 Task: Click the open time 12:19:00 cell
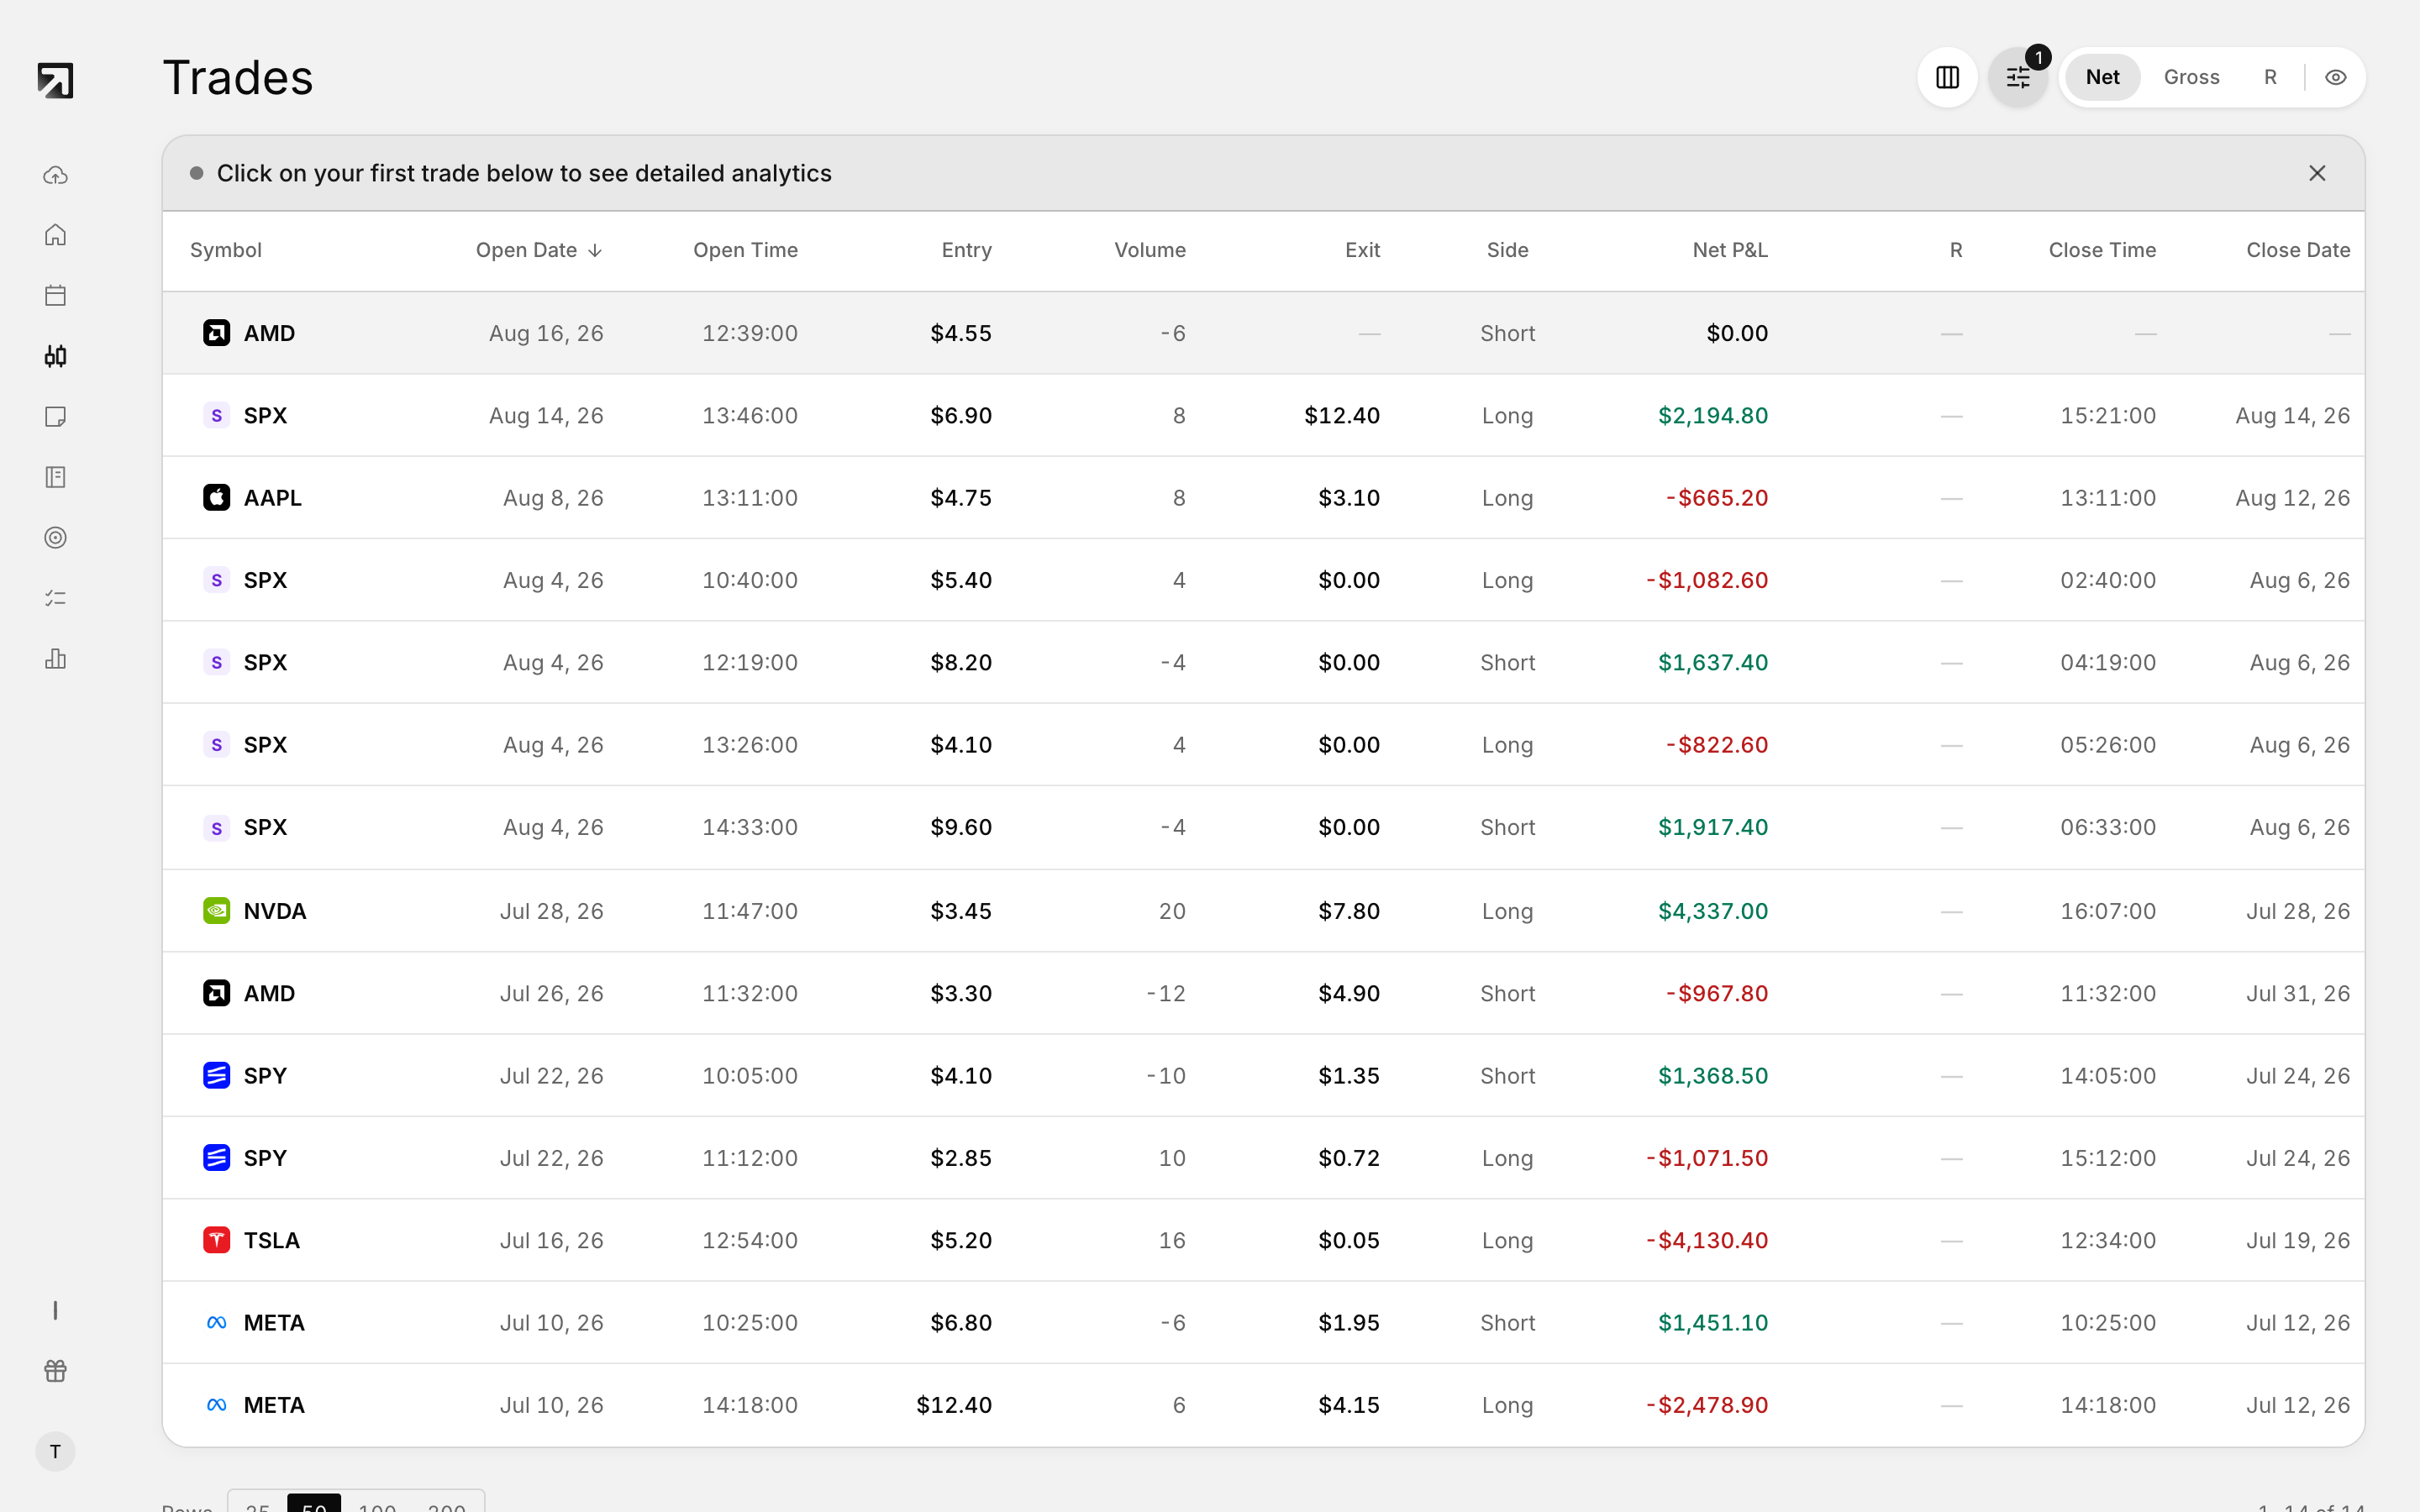coord(749,662)
